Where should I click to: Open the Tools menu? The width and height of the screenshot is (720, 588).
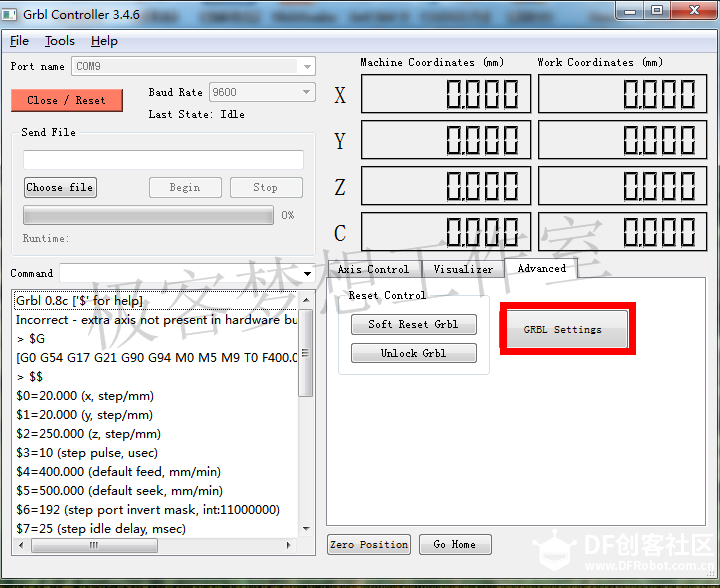coord(60,41)
